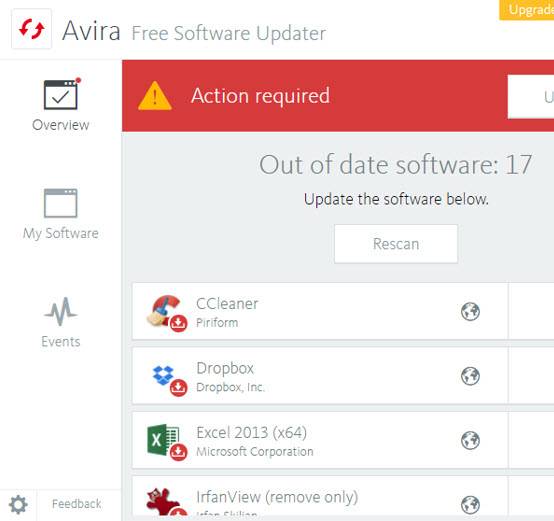Click the yellow warning triangle icon
The width and height of the screenshot is (554, 521).
pyautogui.click(x=155, y=96)
